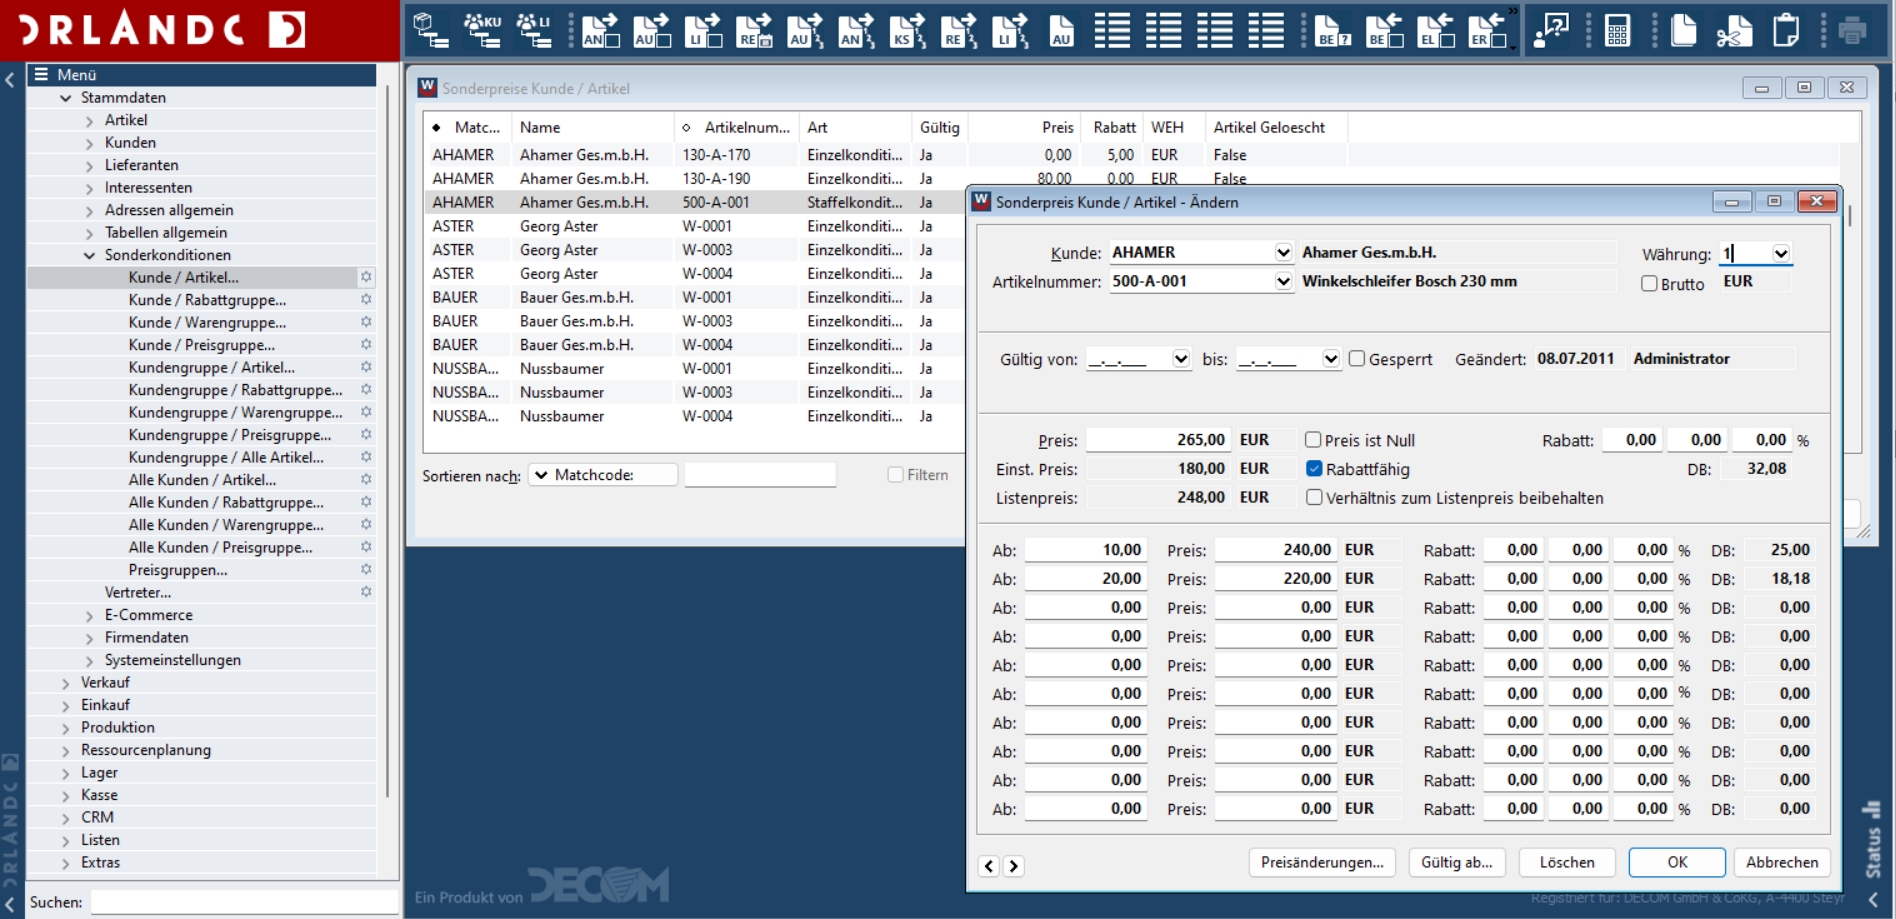Screen dimensions: 1896x919
Task: Open the bis date dropdown
Action: (1331, 359)
